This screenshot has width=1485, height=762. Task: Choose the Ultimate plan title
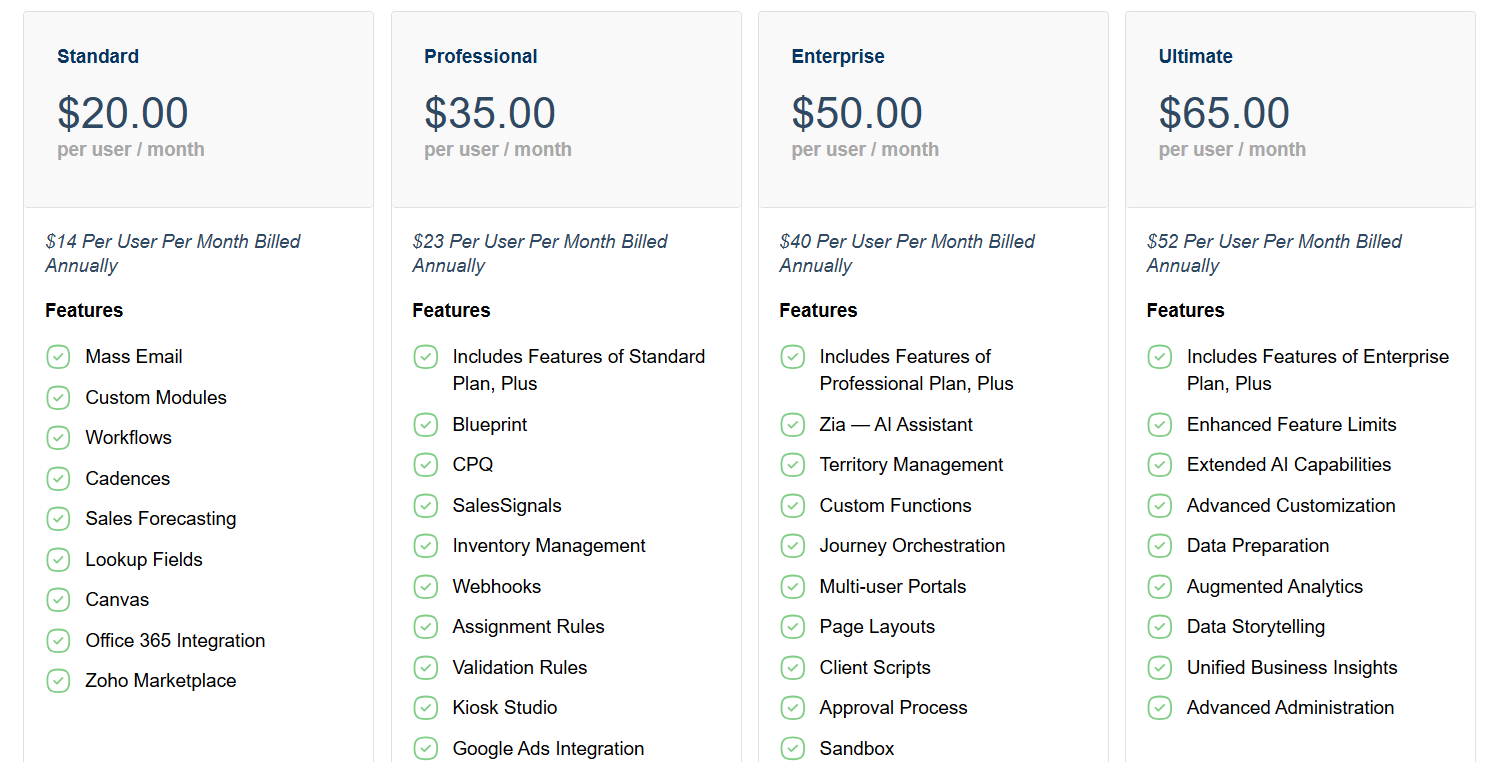click(1195, 57)
